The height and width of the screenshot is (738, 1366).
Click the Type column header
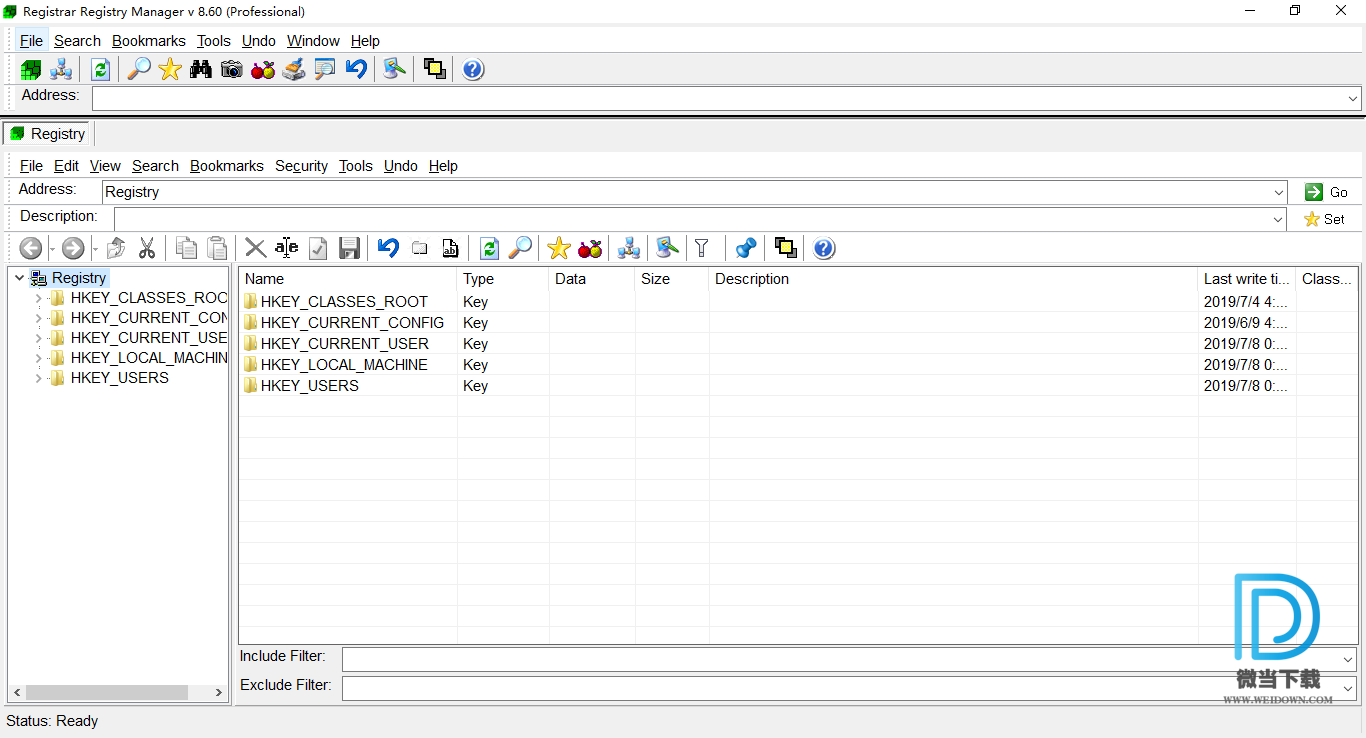coord(503,279)
